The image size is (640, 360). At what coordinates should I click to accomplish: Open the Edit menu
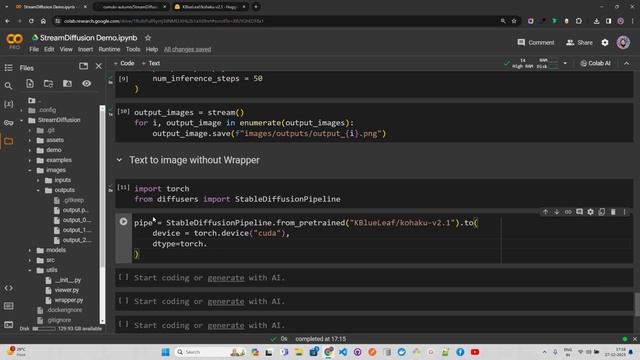[49, 49]
